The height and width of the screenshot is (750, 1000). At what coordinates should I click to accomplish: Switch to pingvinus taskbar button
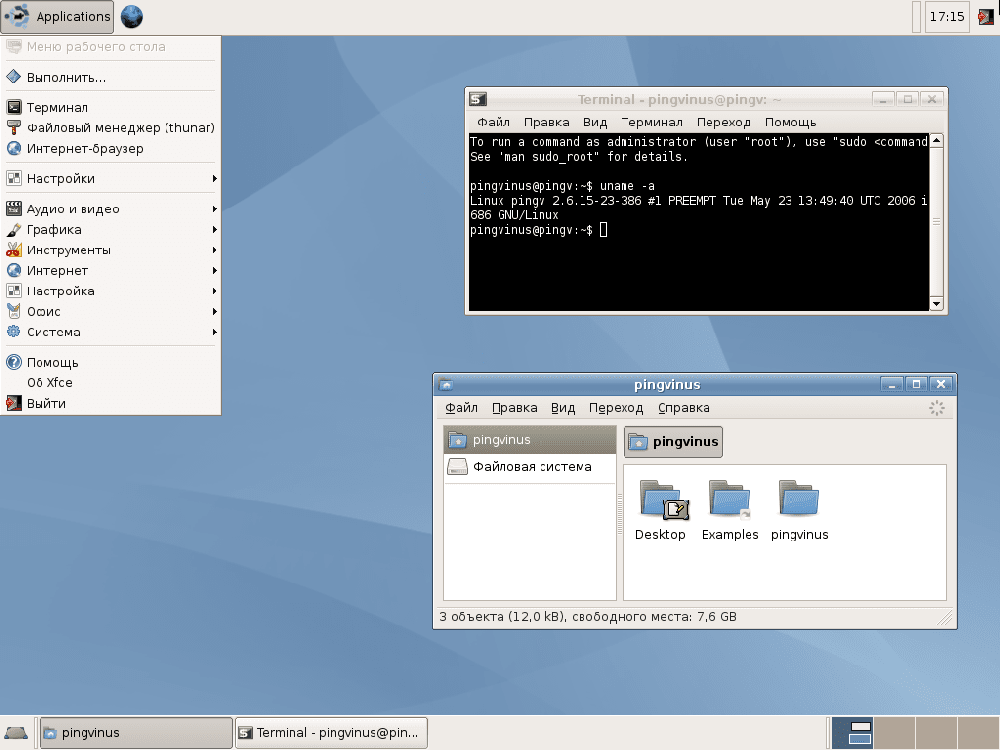(x=136, y=733)
